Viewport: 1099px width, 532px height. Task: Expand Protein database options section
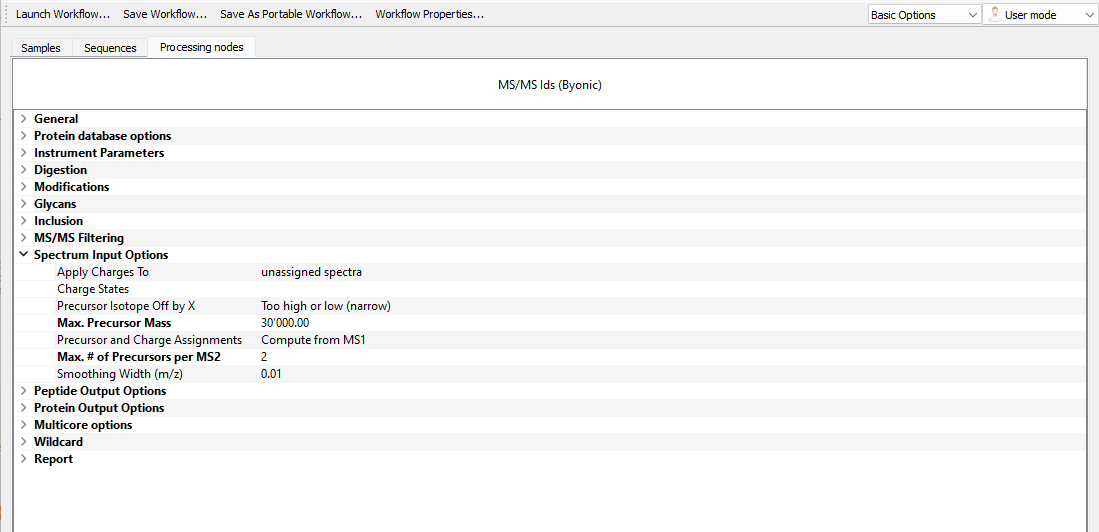coord(24,136)
